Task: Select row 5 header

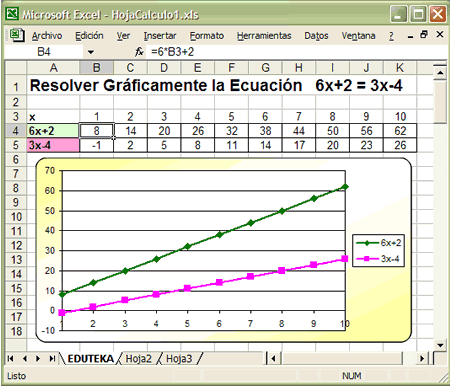Action: (16, 145)
